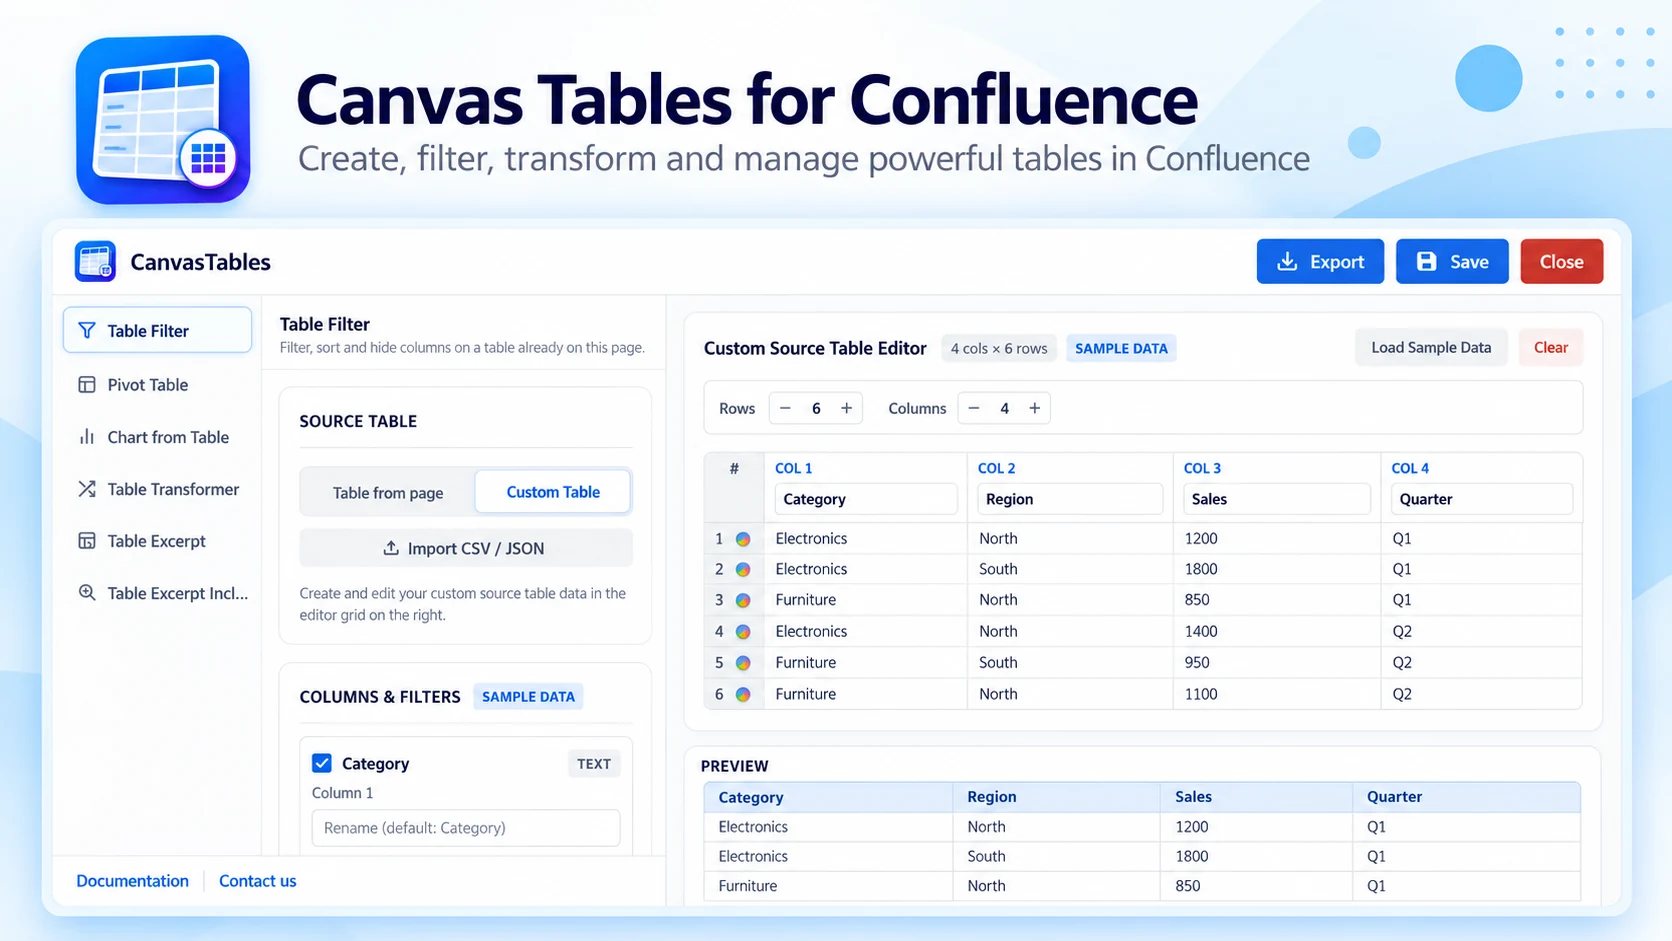
Task: Click the Chart from Table bar icon
Action: (x=87, y=437)
